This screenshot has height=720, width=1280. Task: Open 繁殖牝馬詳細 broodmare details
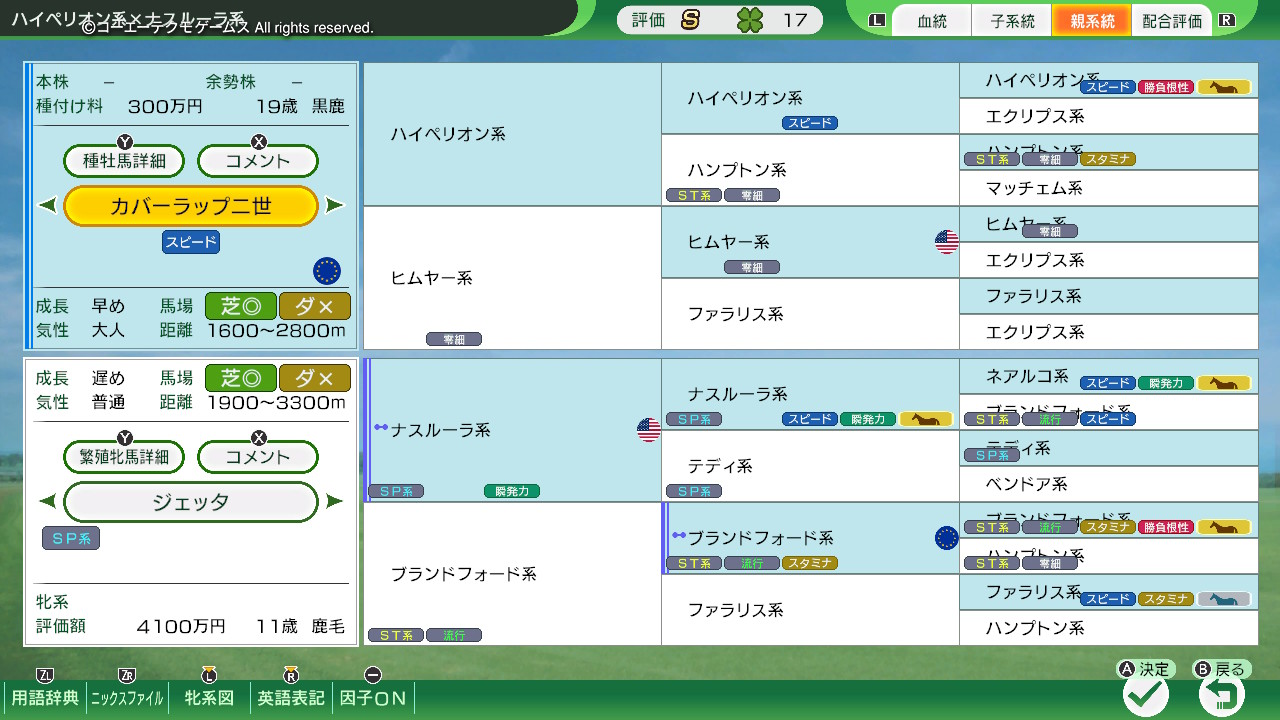click(x=125, y=457)
